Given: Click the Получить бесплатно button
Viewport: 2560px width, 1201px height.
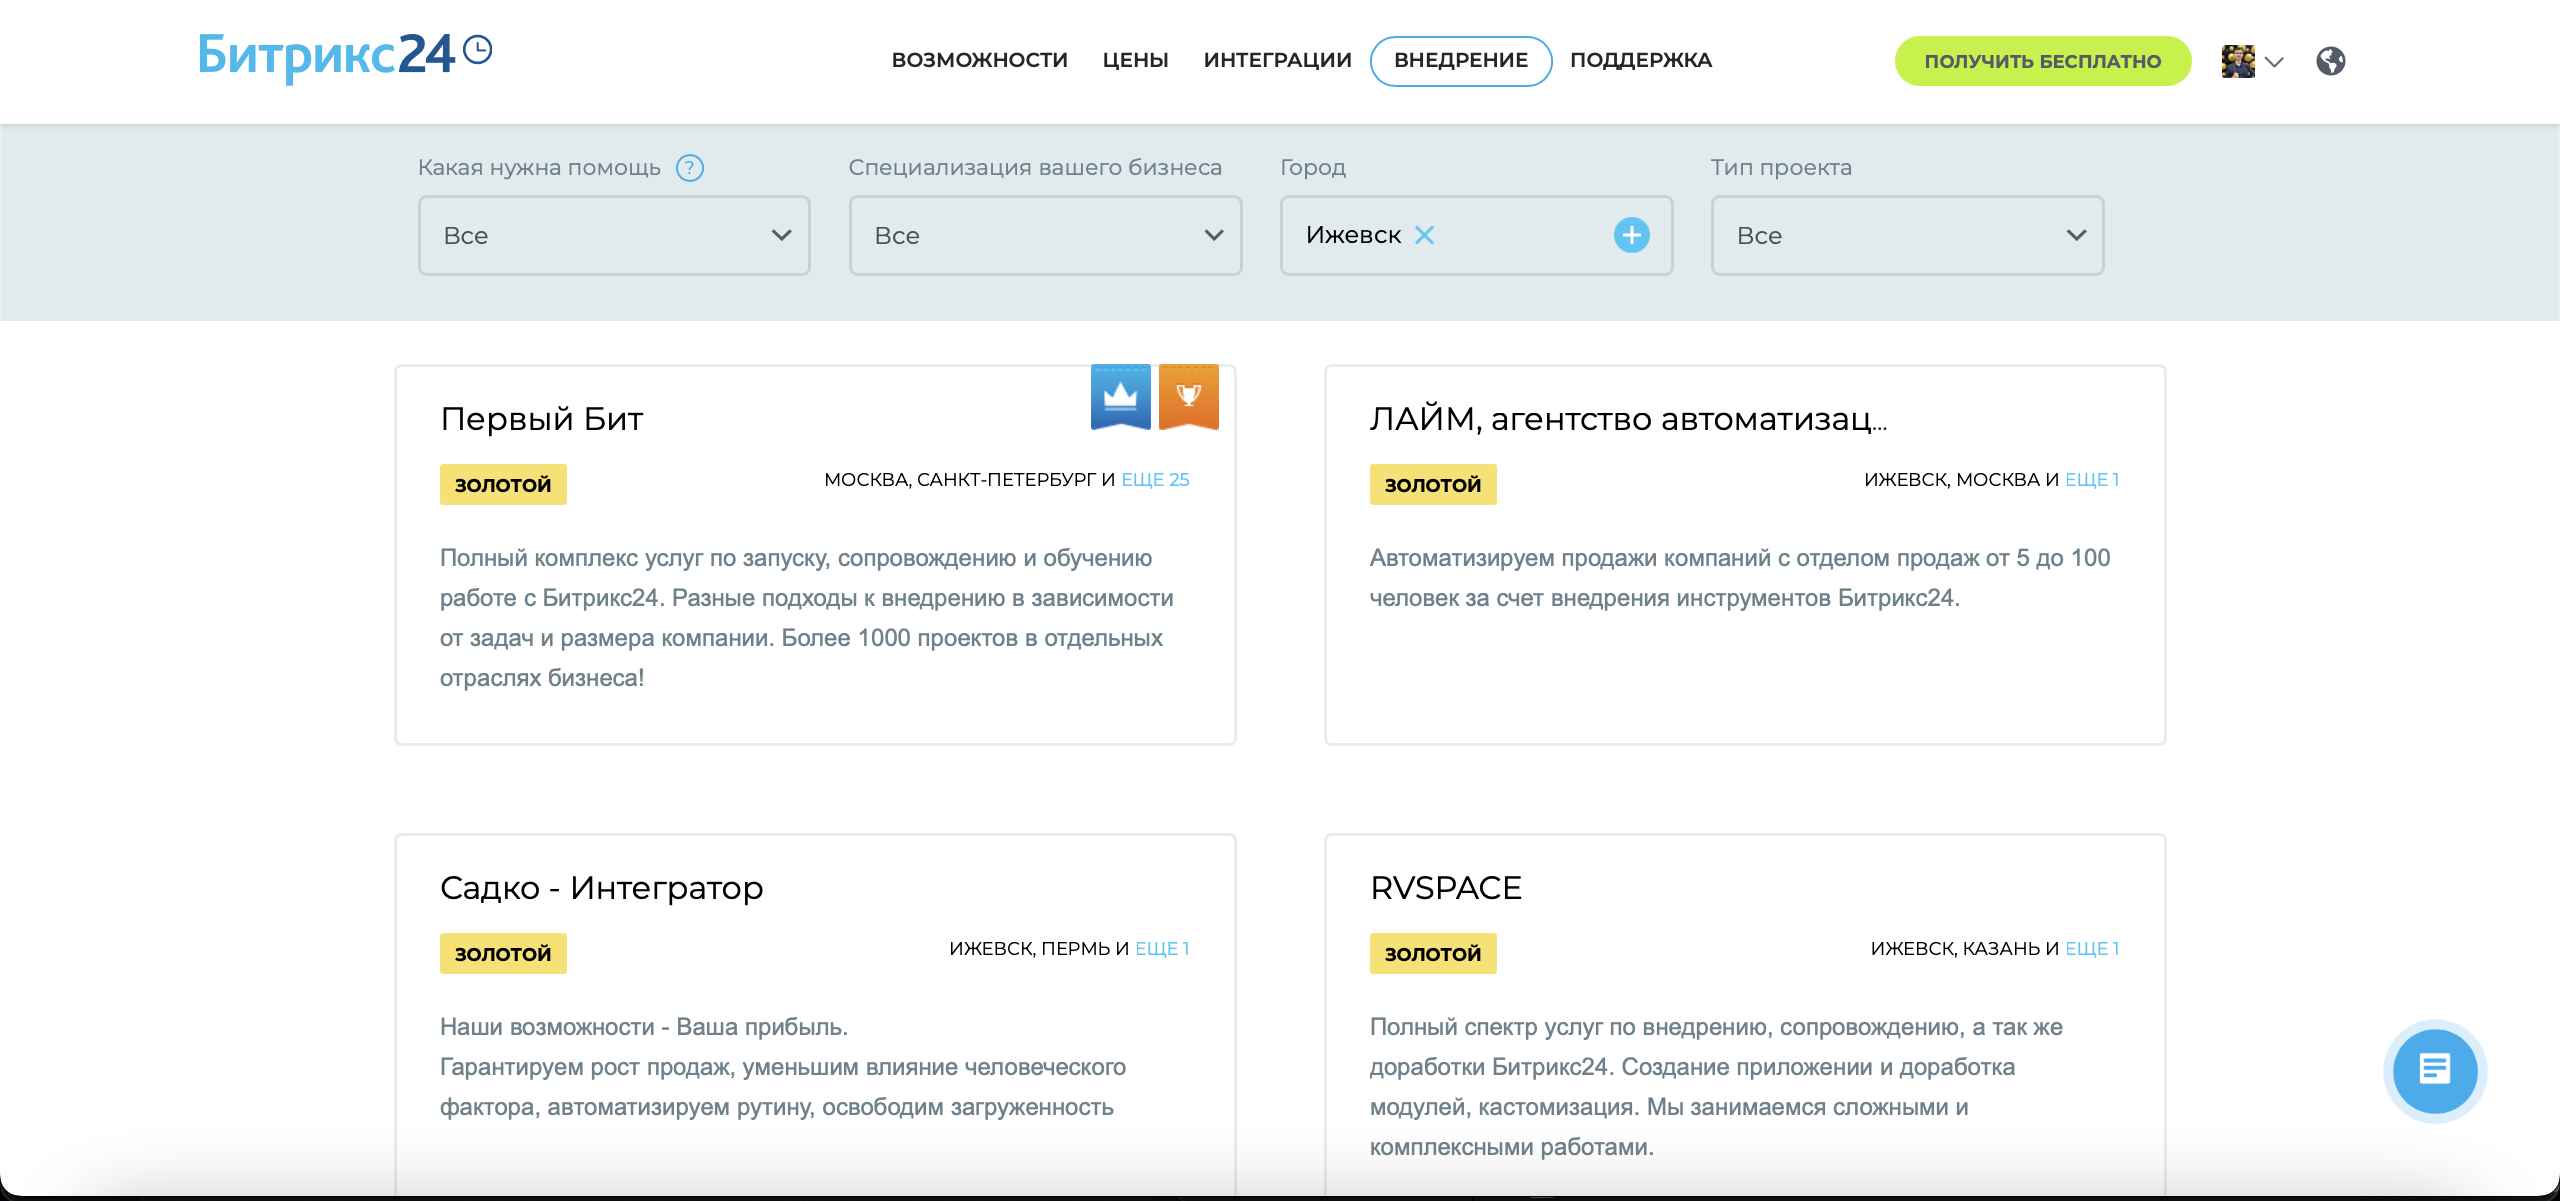Looking at the screenshot, I should coord(2042,61).
